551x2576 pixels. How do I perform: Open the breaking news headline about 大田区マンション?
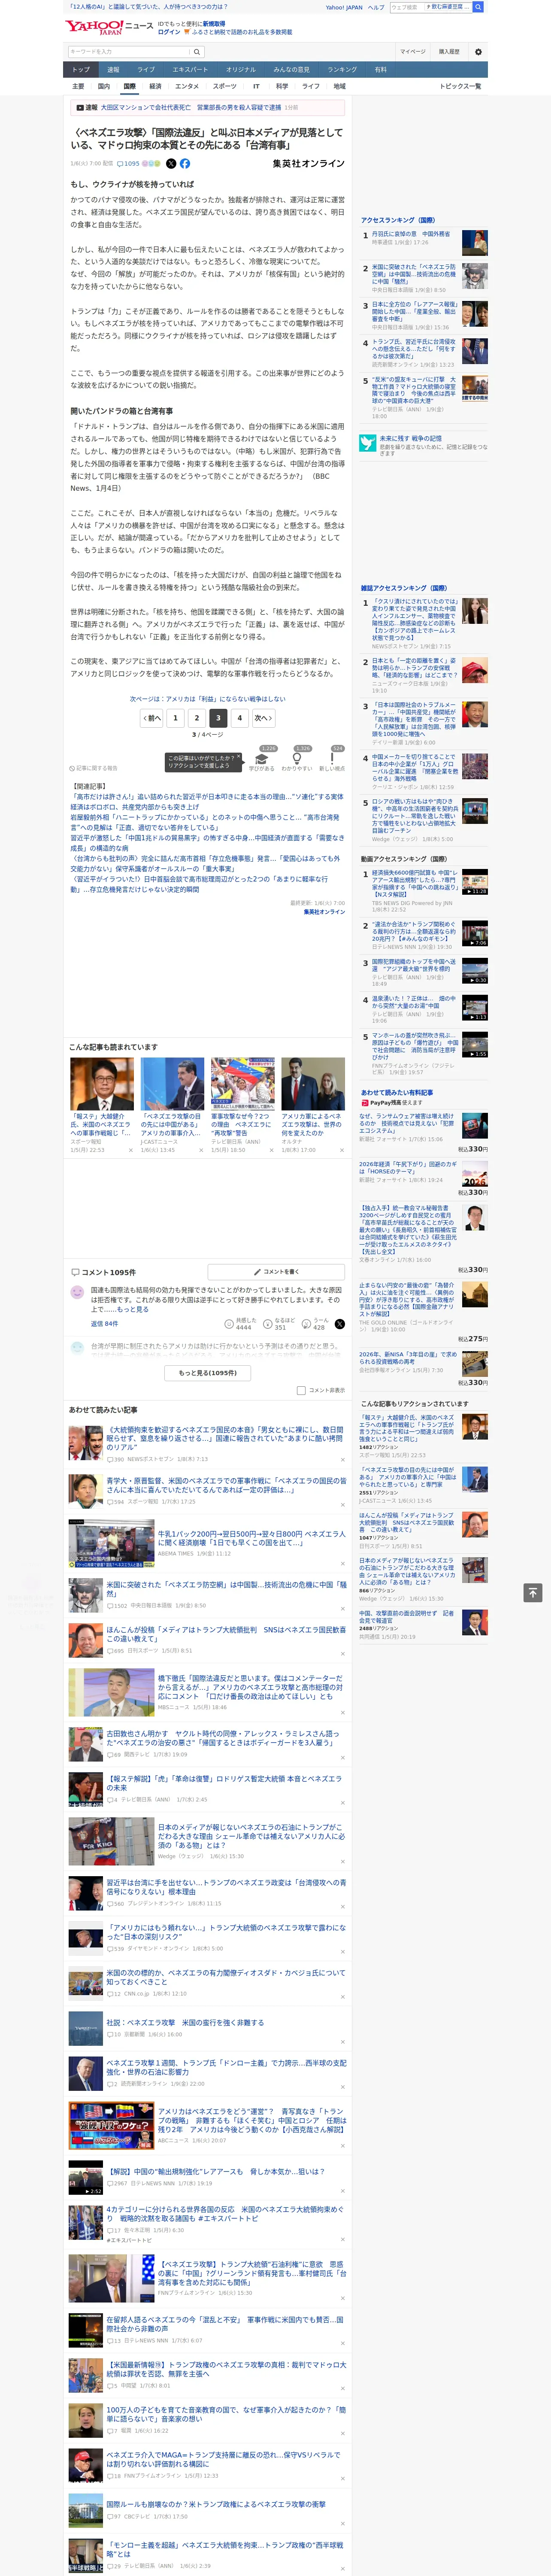coord(190,107)
